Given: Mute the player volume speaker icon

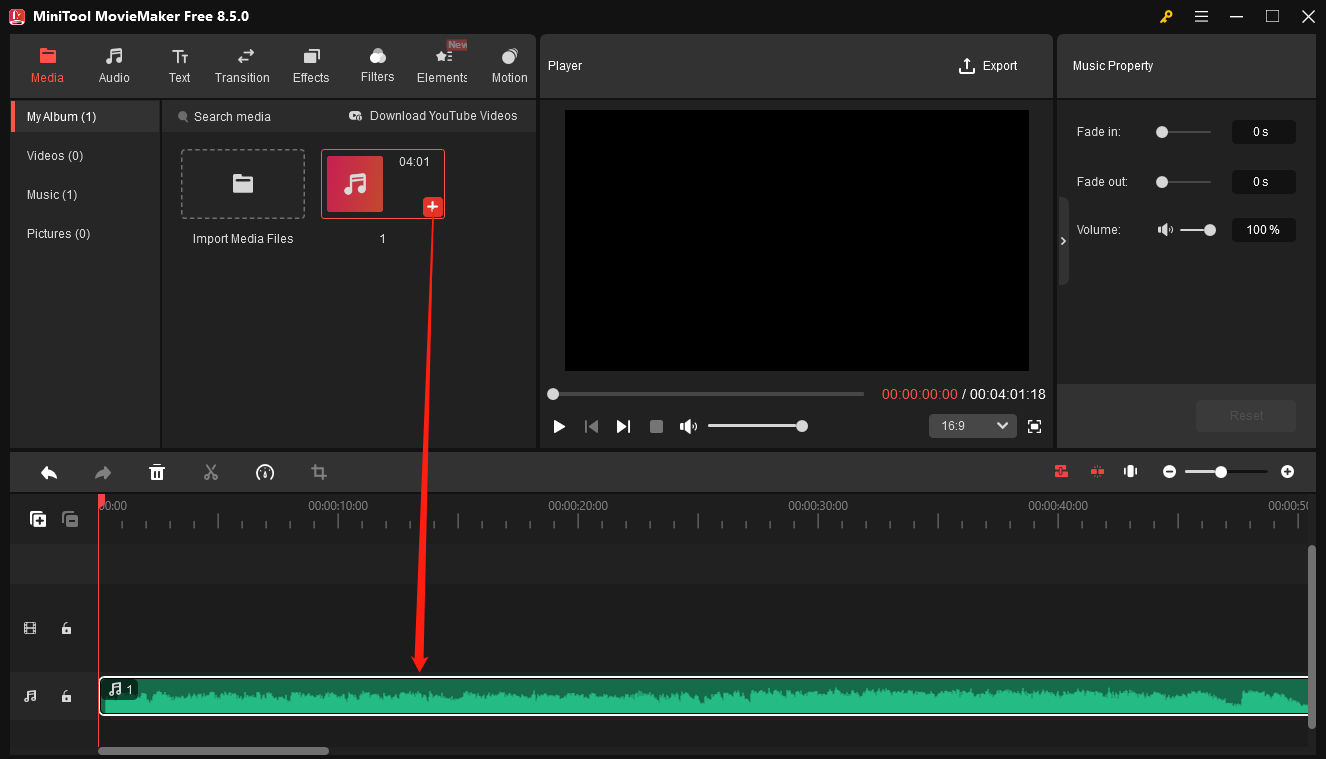Looking at the screenshot, I should (x=688, y=426).
